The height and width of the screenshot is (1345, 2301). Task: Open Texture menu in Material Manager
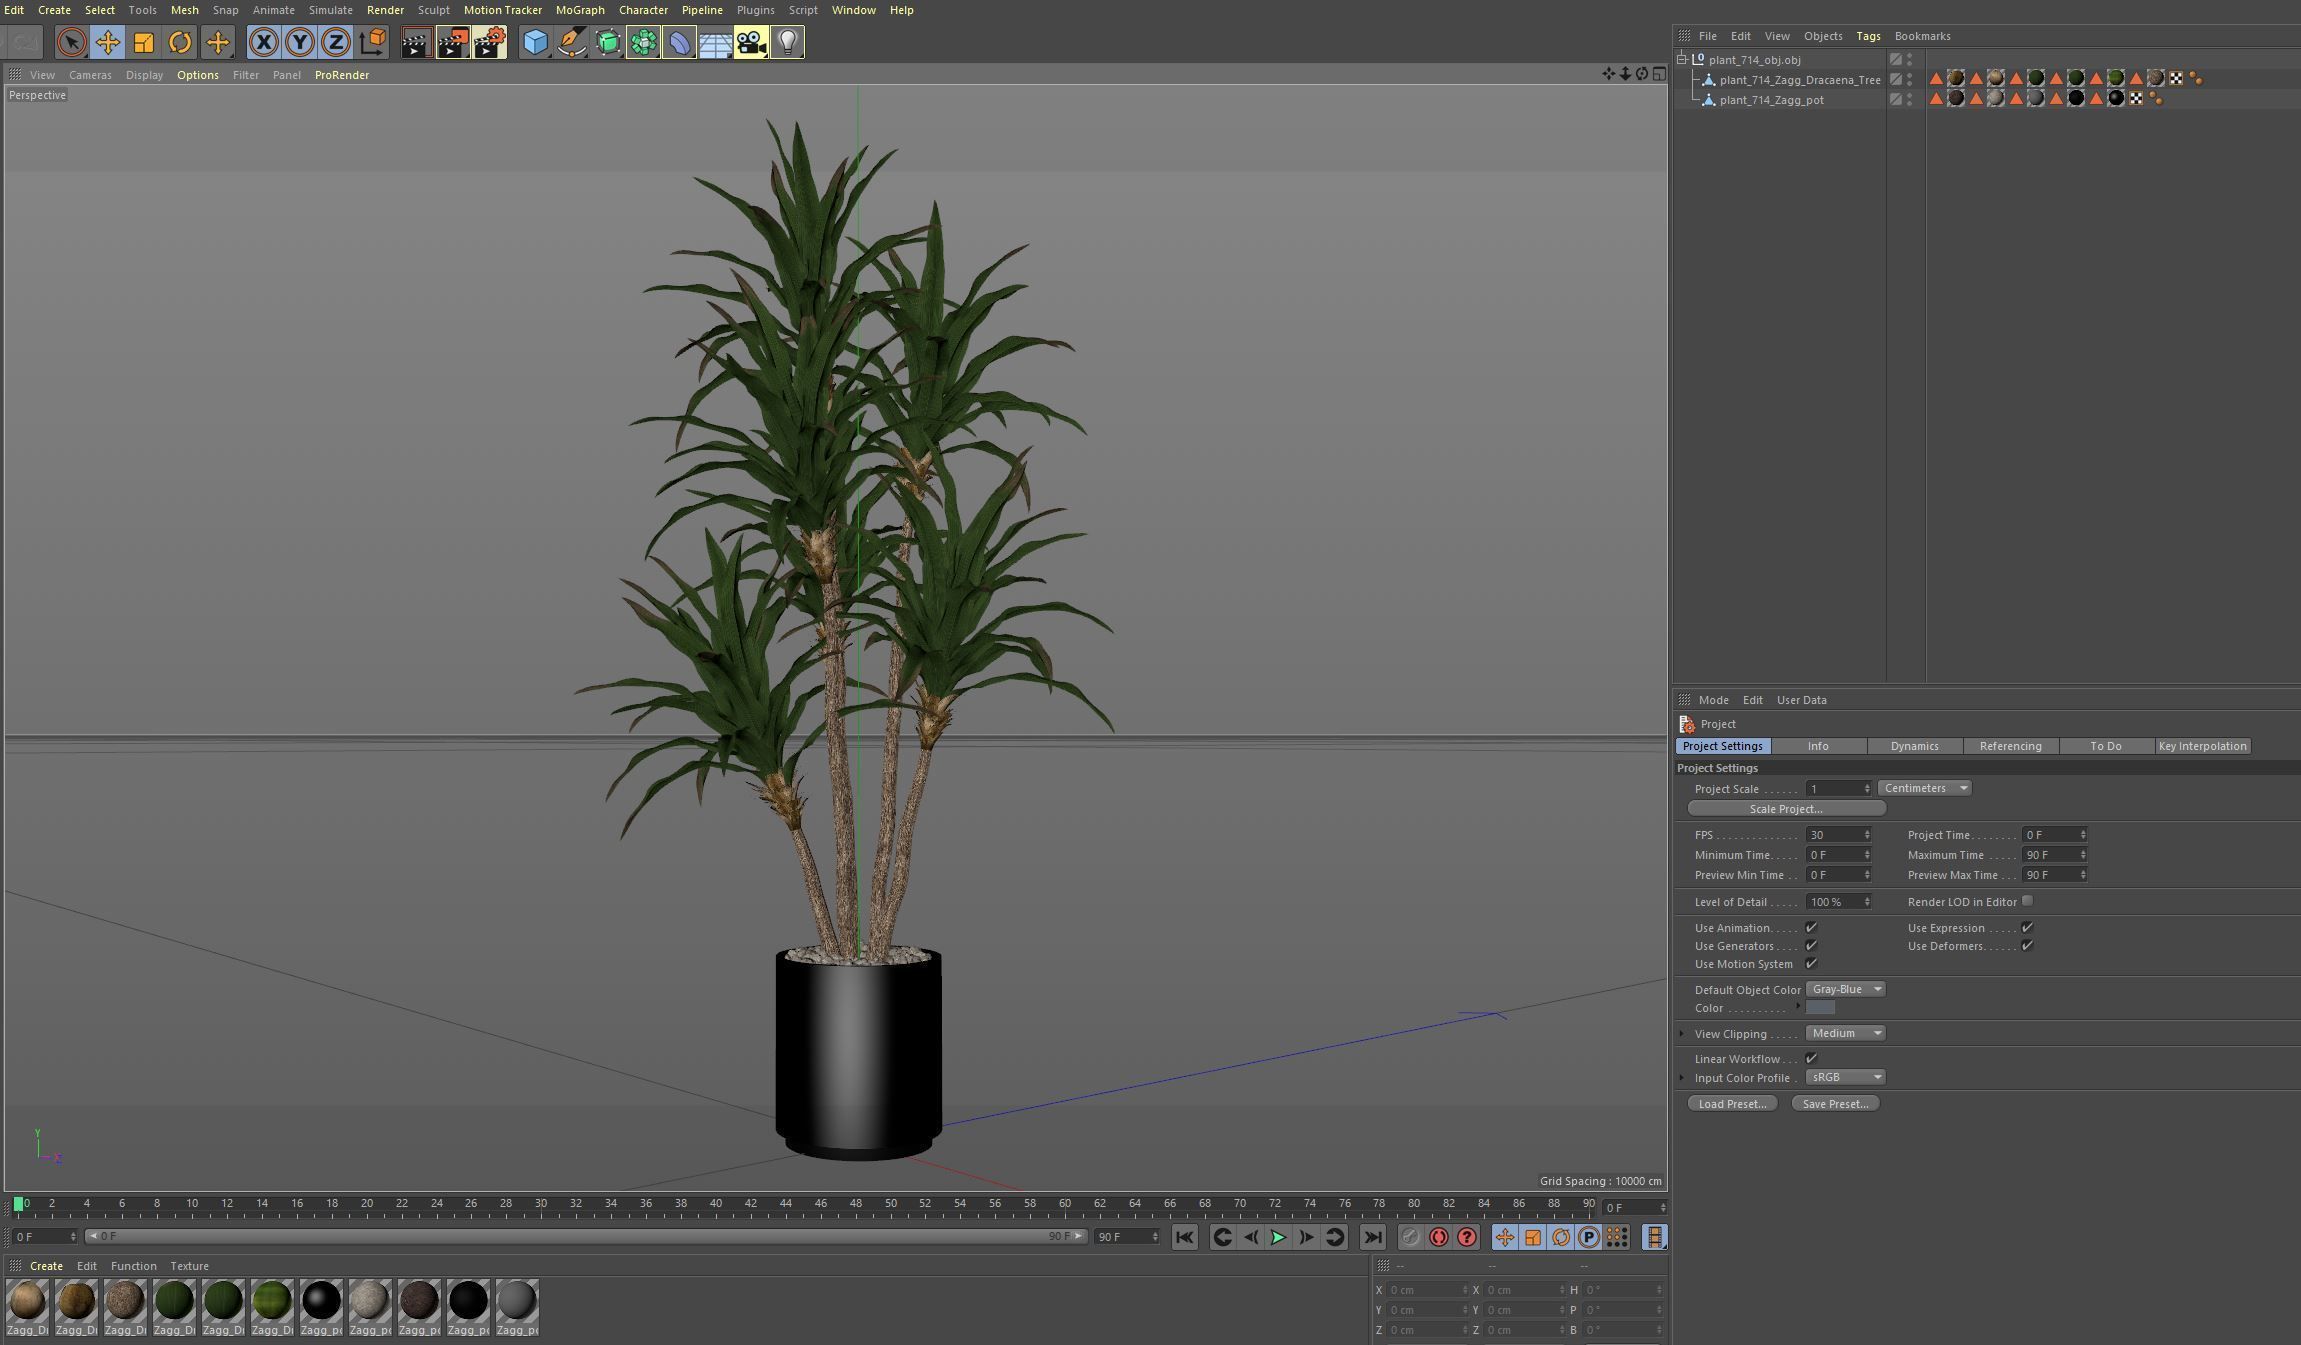click(189, 1266)
